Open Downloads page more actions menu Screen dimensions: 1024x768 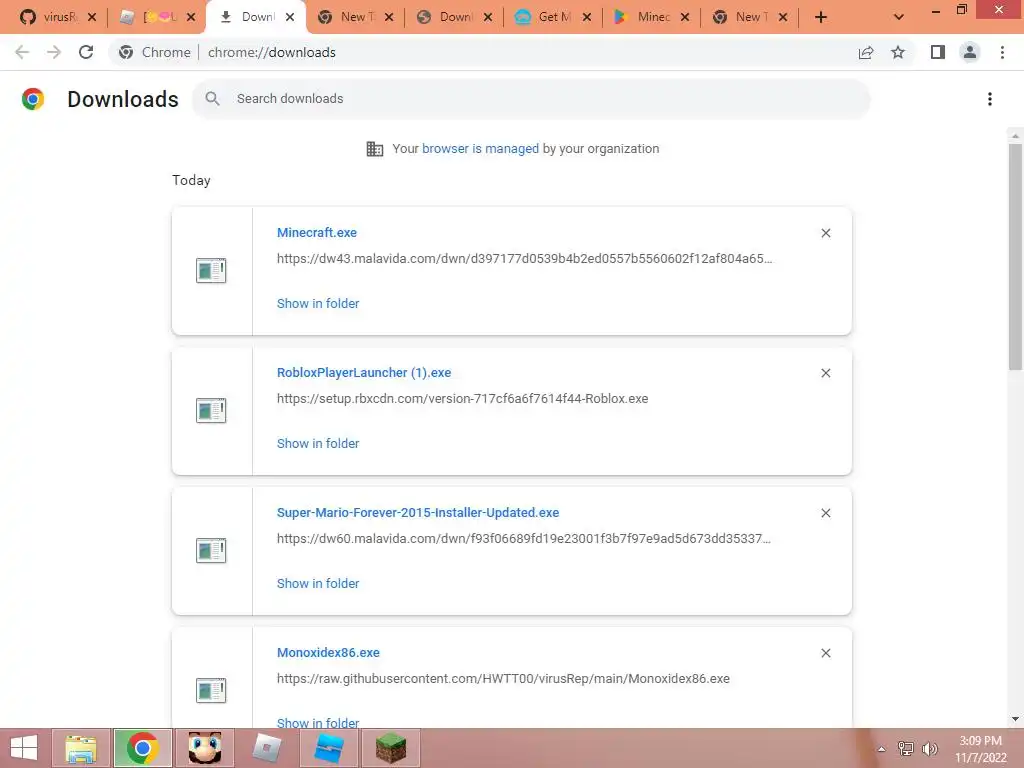[990, 99]
